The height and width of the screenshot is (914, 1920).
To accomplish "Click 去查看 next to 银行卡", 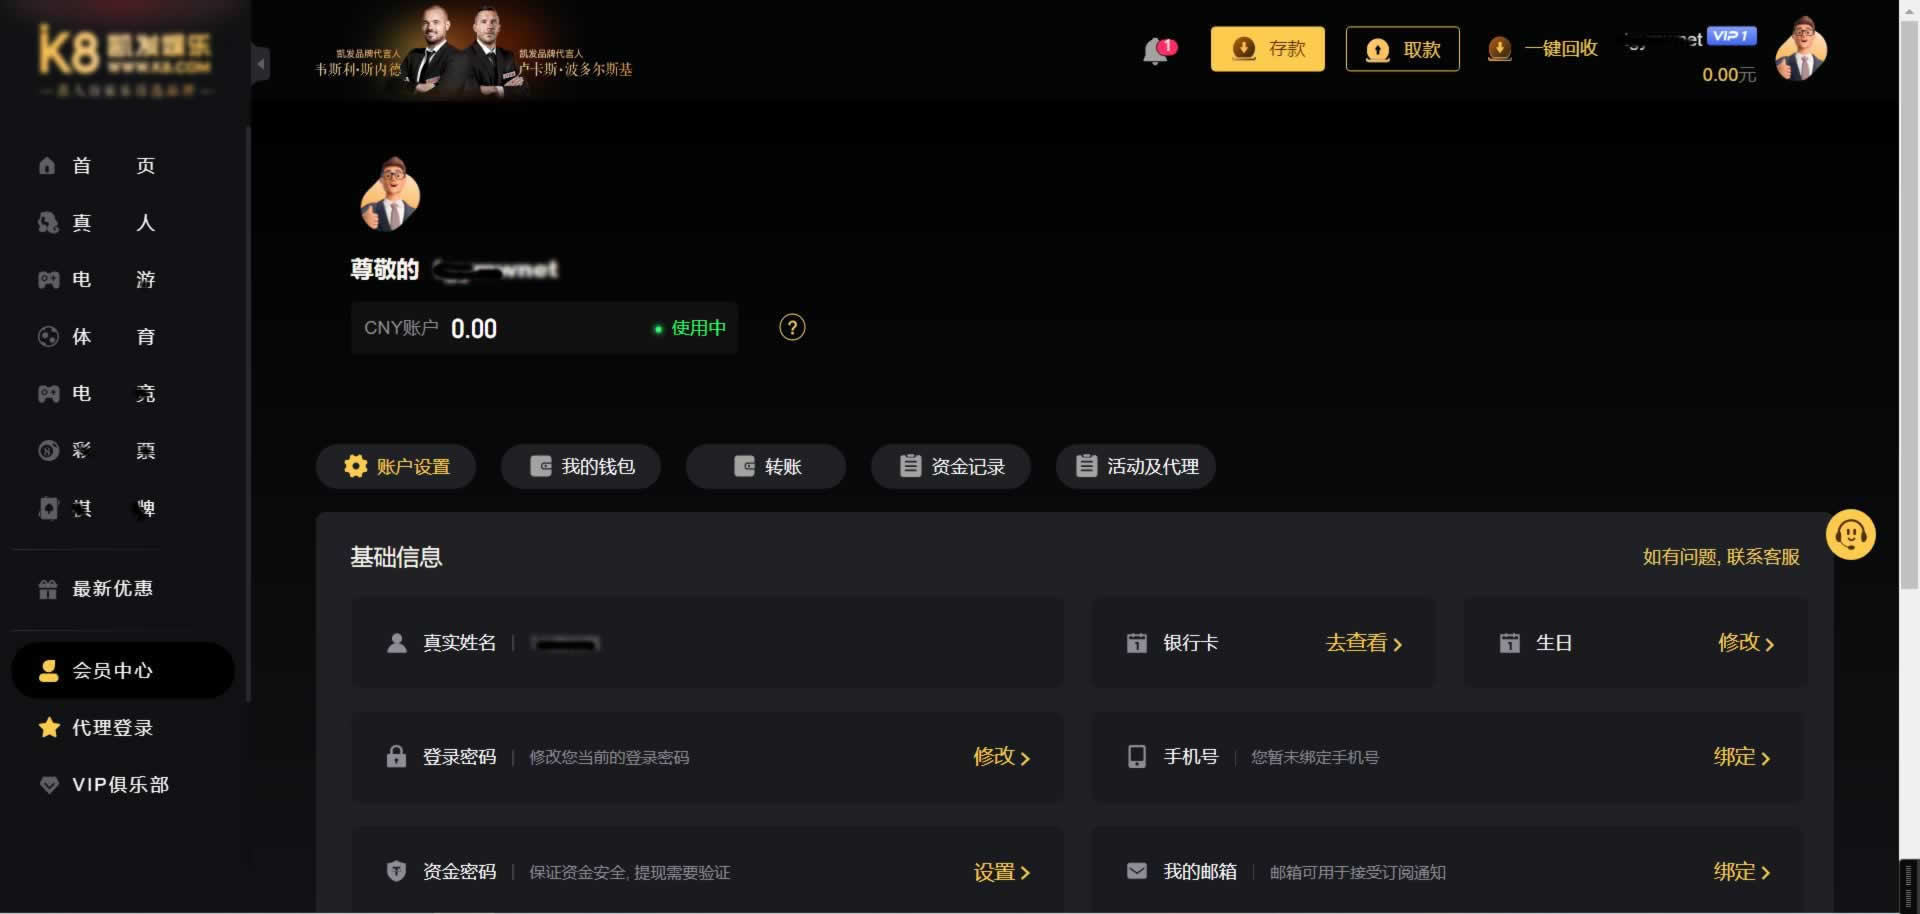I will coord(1364,643).
